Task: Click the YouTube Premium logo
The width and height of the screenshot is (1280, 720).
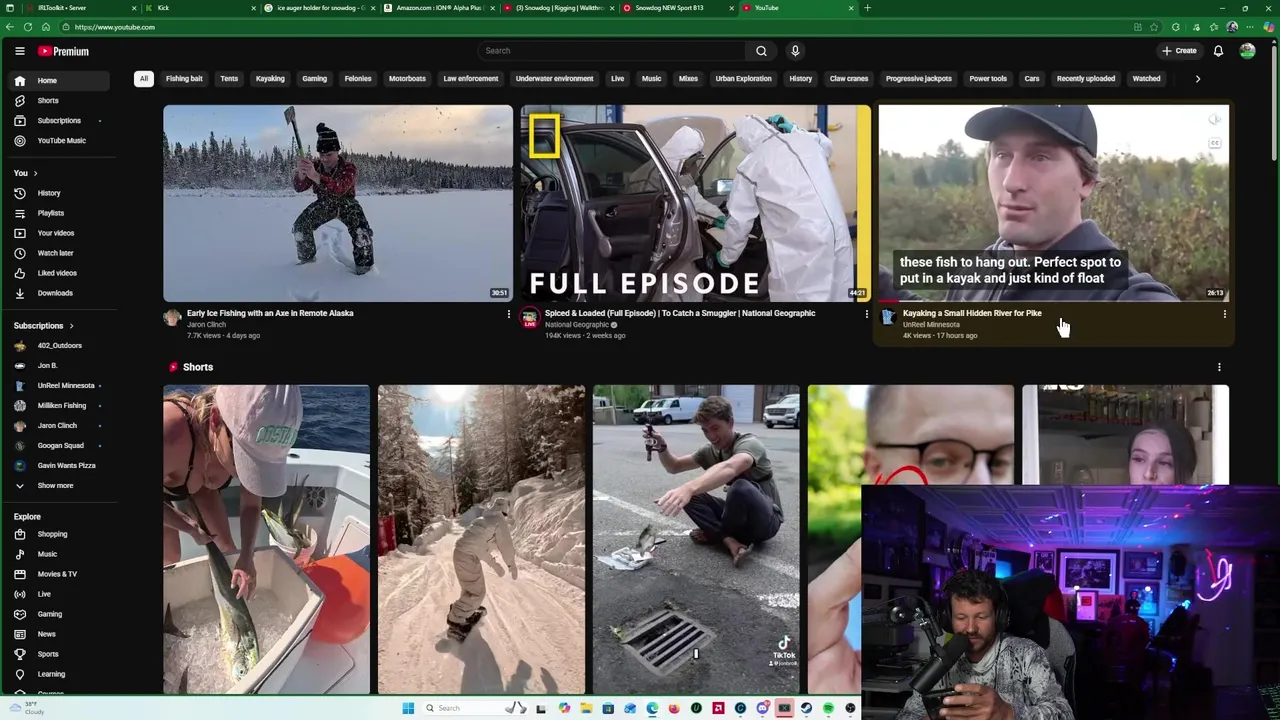Action: [x=63, y=51]
